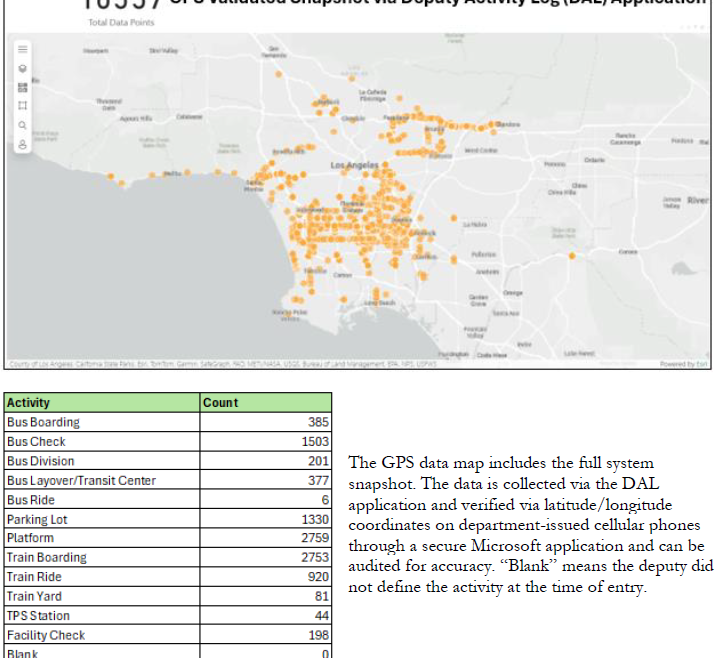Open the map layers icon
Viewport: 716px width, 658px height.
(x=22, y=68)
